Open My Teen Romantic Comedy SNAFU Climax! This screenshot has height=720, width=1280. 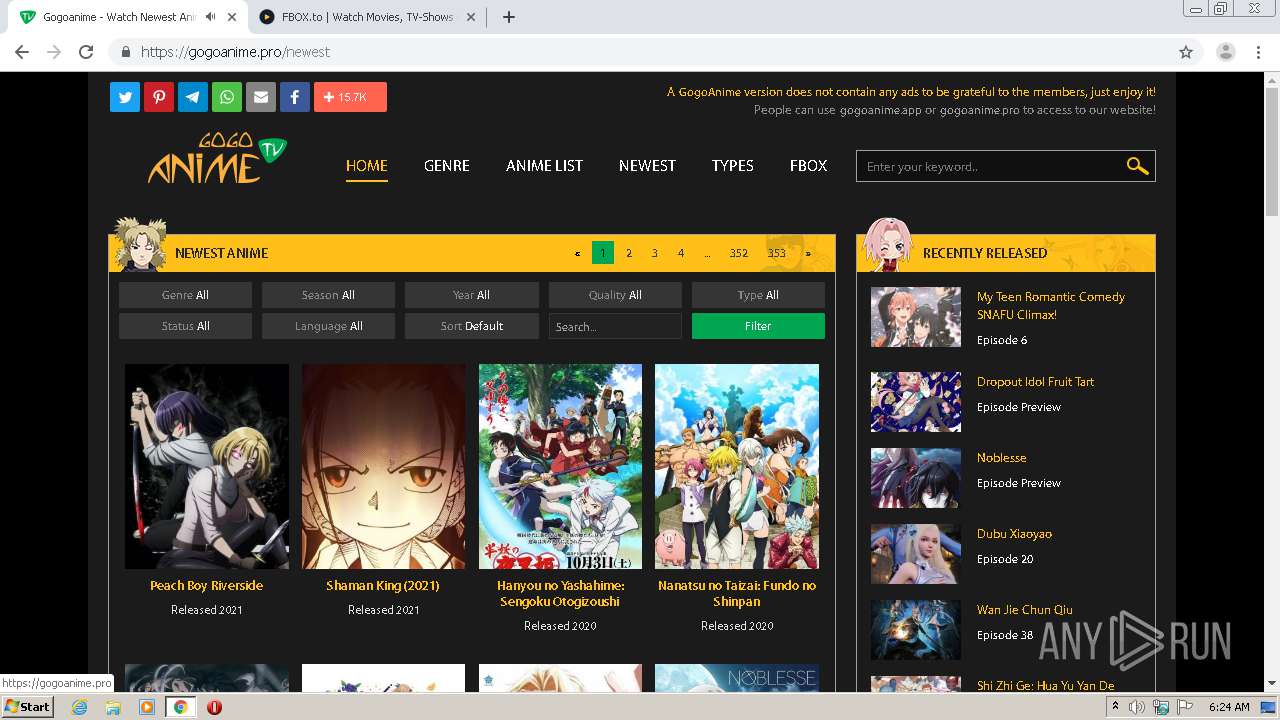click(1051, 305)
